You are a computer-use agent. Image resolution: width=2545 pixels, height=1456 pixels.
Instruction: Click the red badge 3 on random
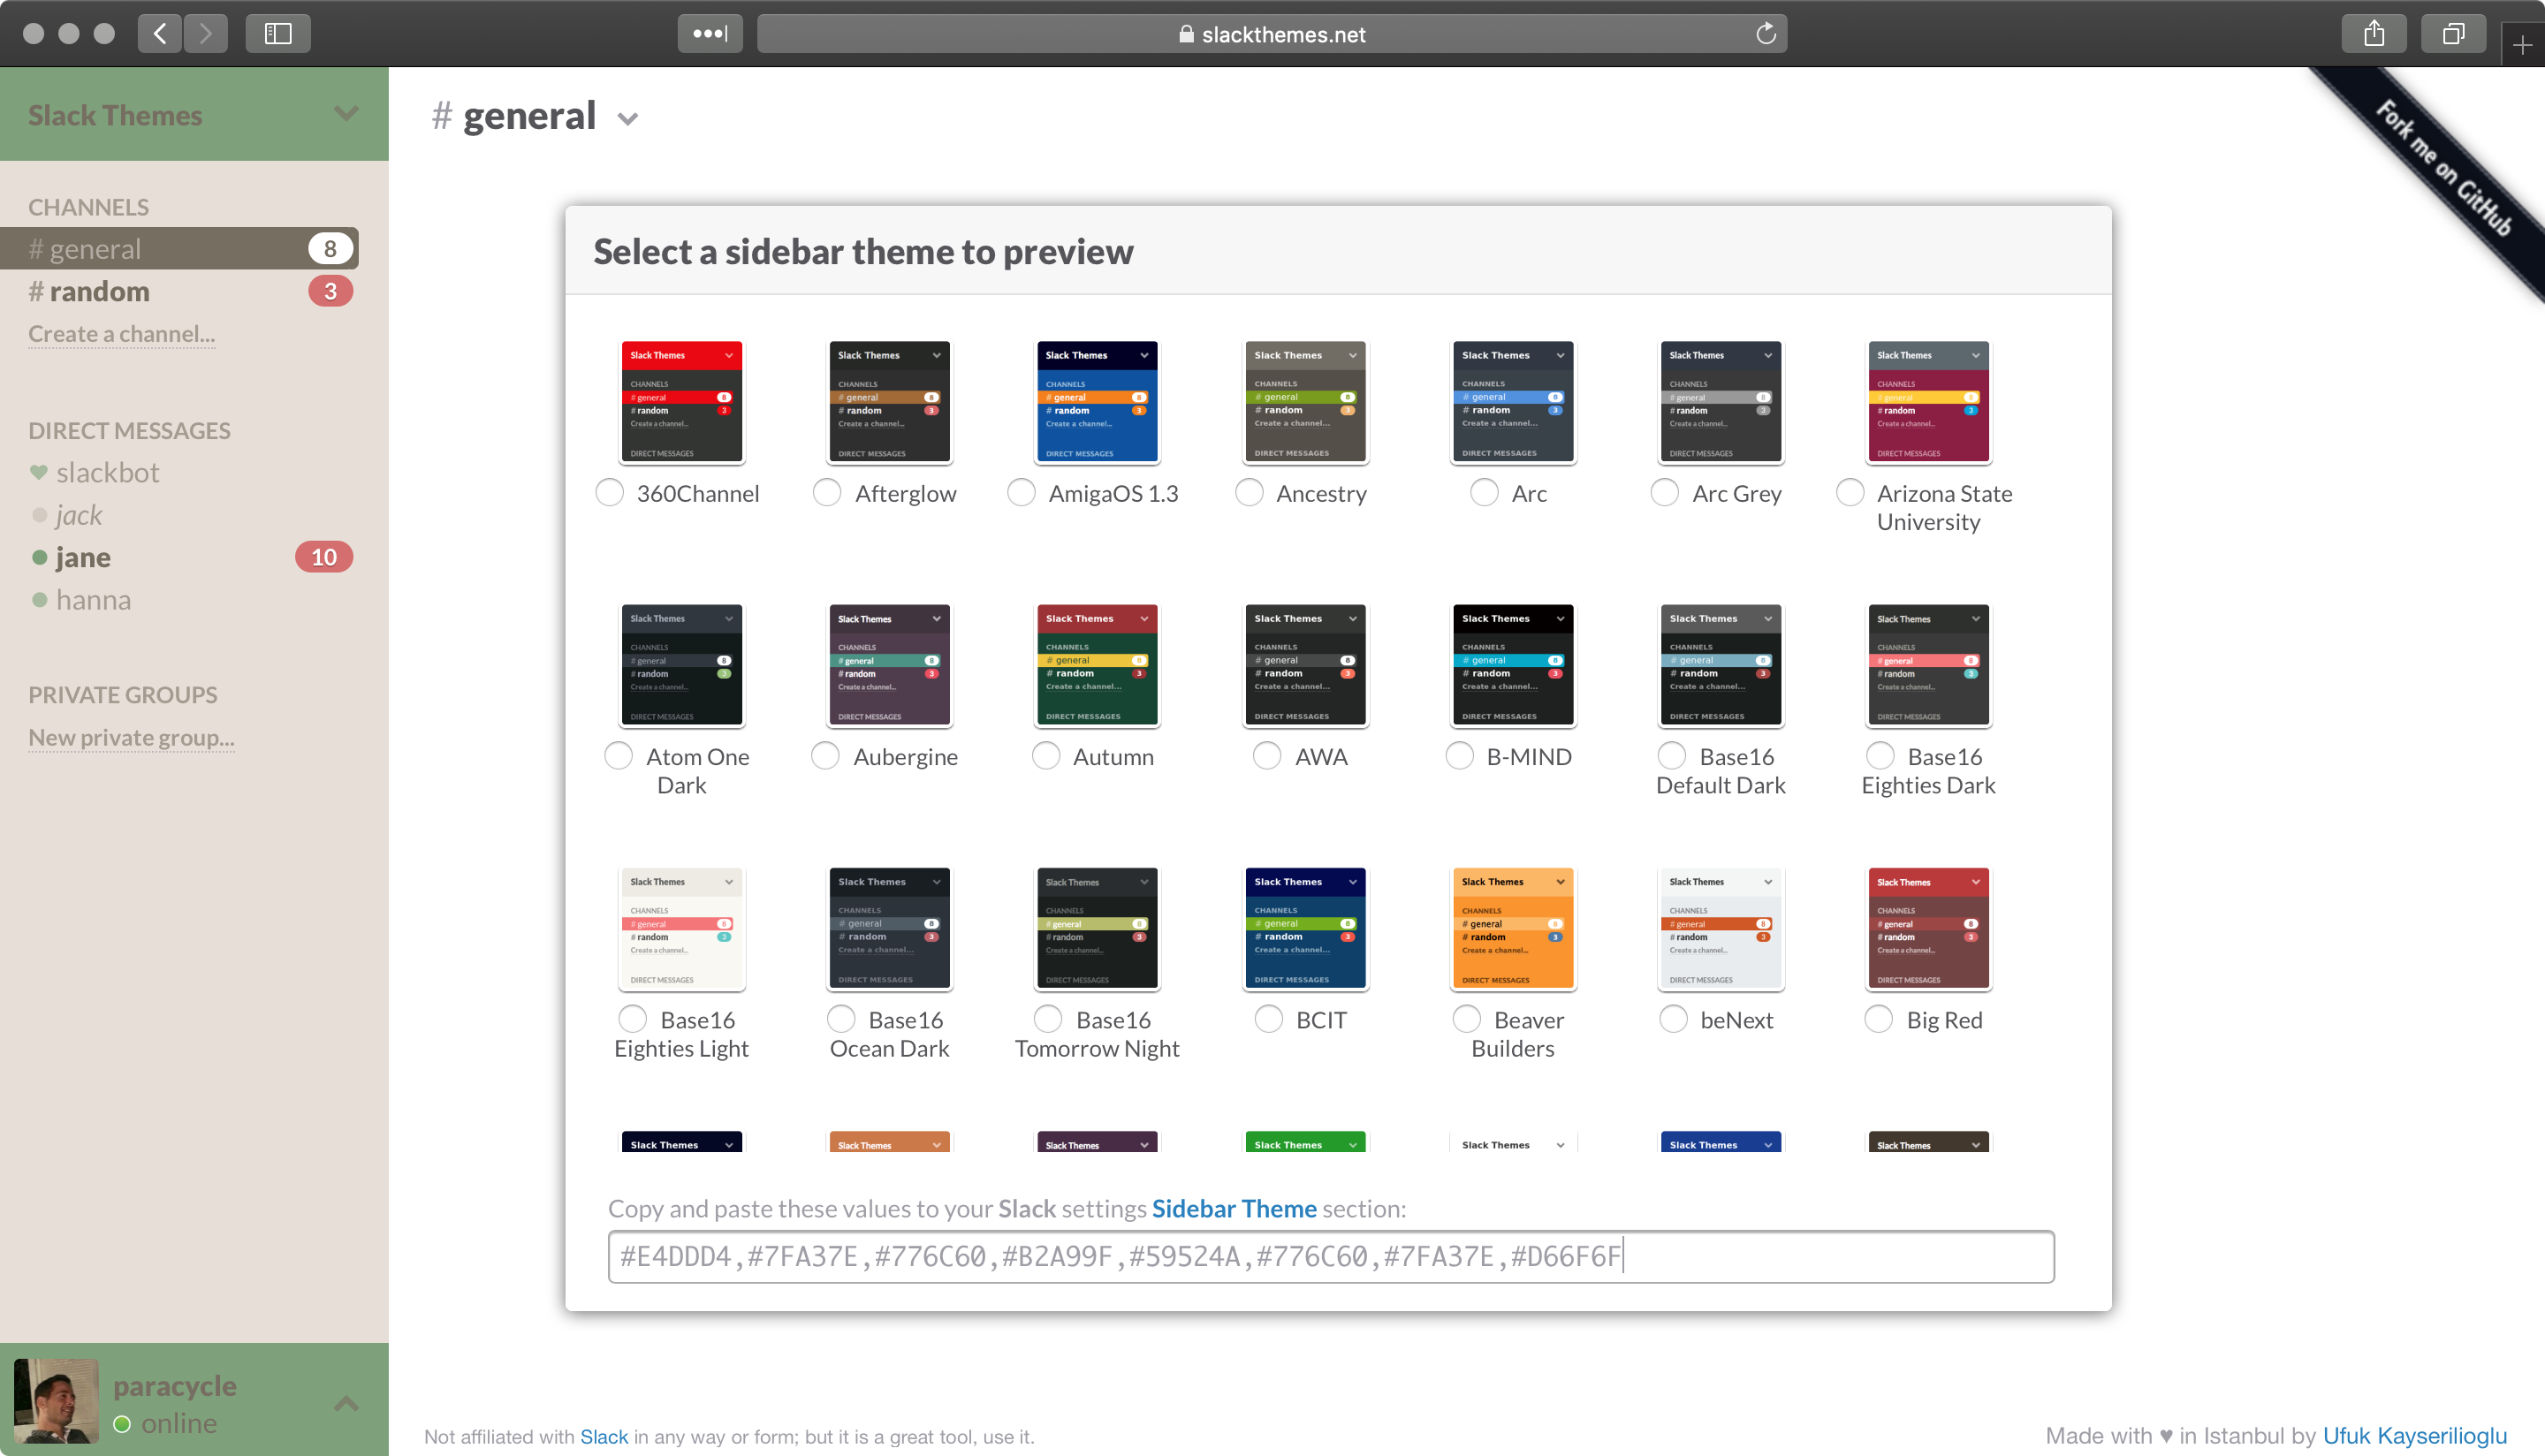(x=330, y=291)
